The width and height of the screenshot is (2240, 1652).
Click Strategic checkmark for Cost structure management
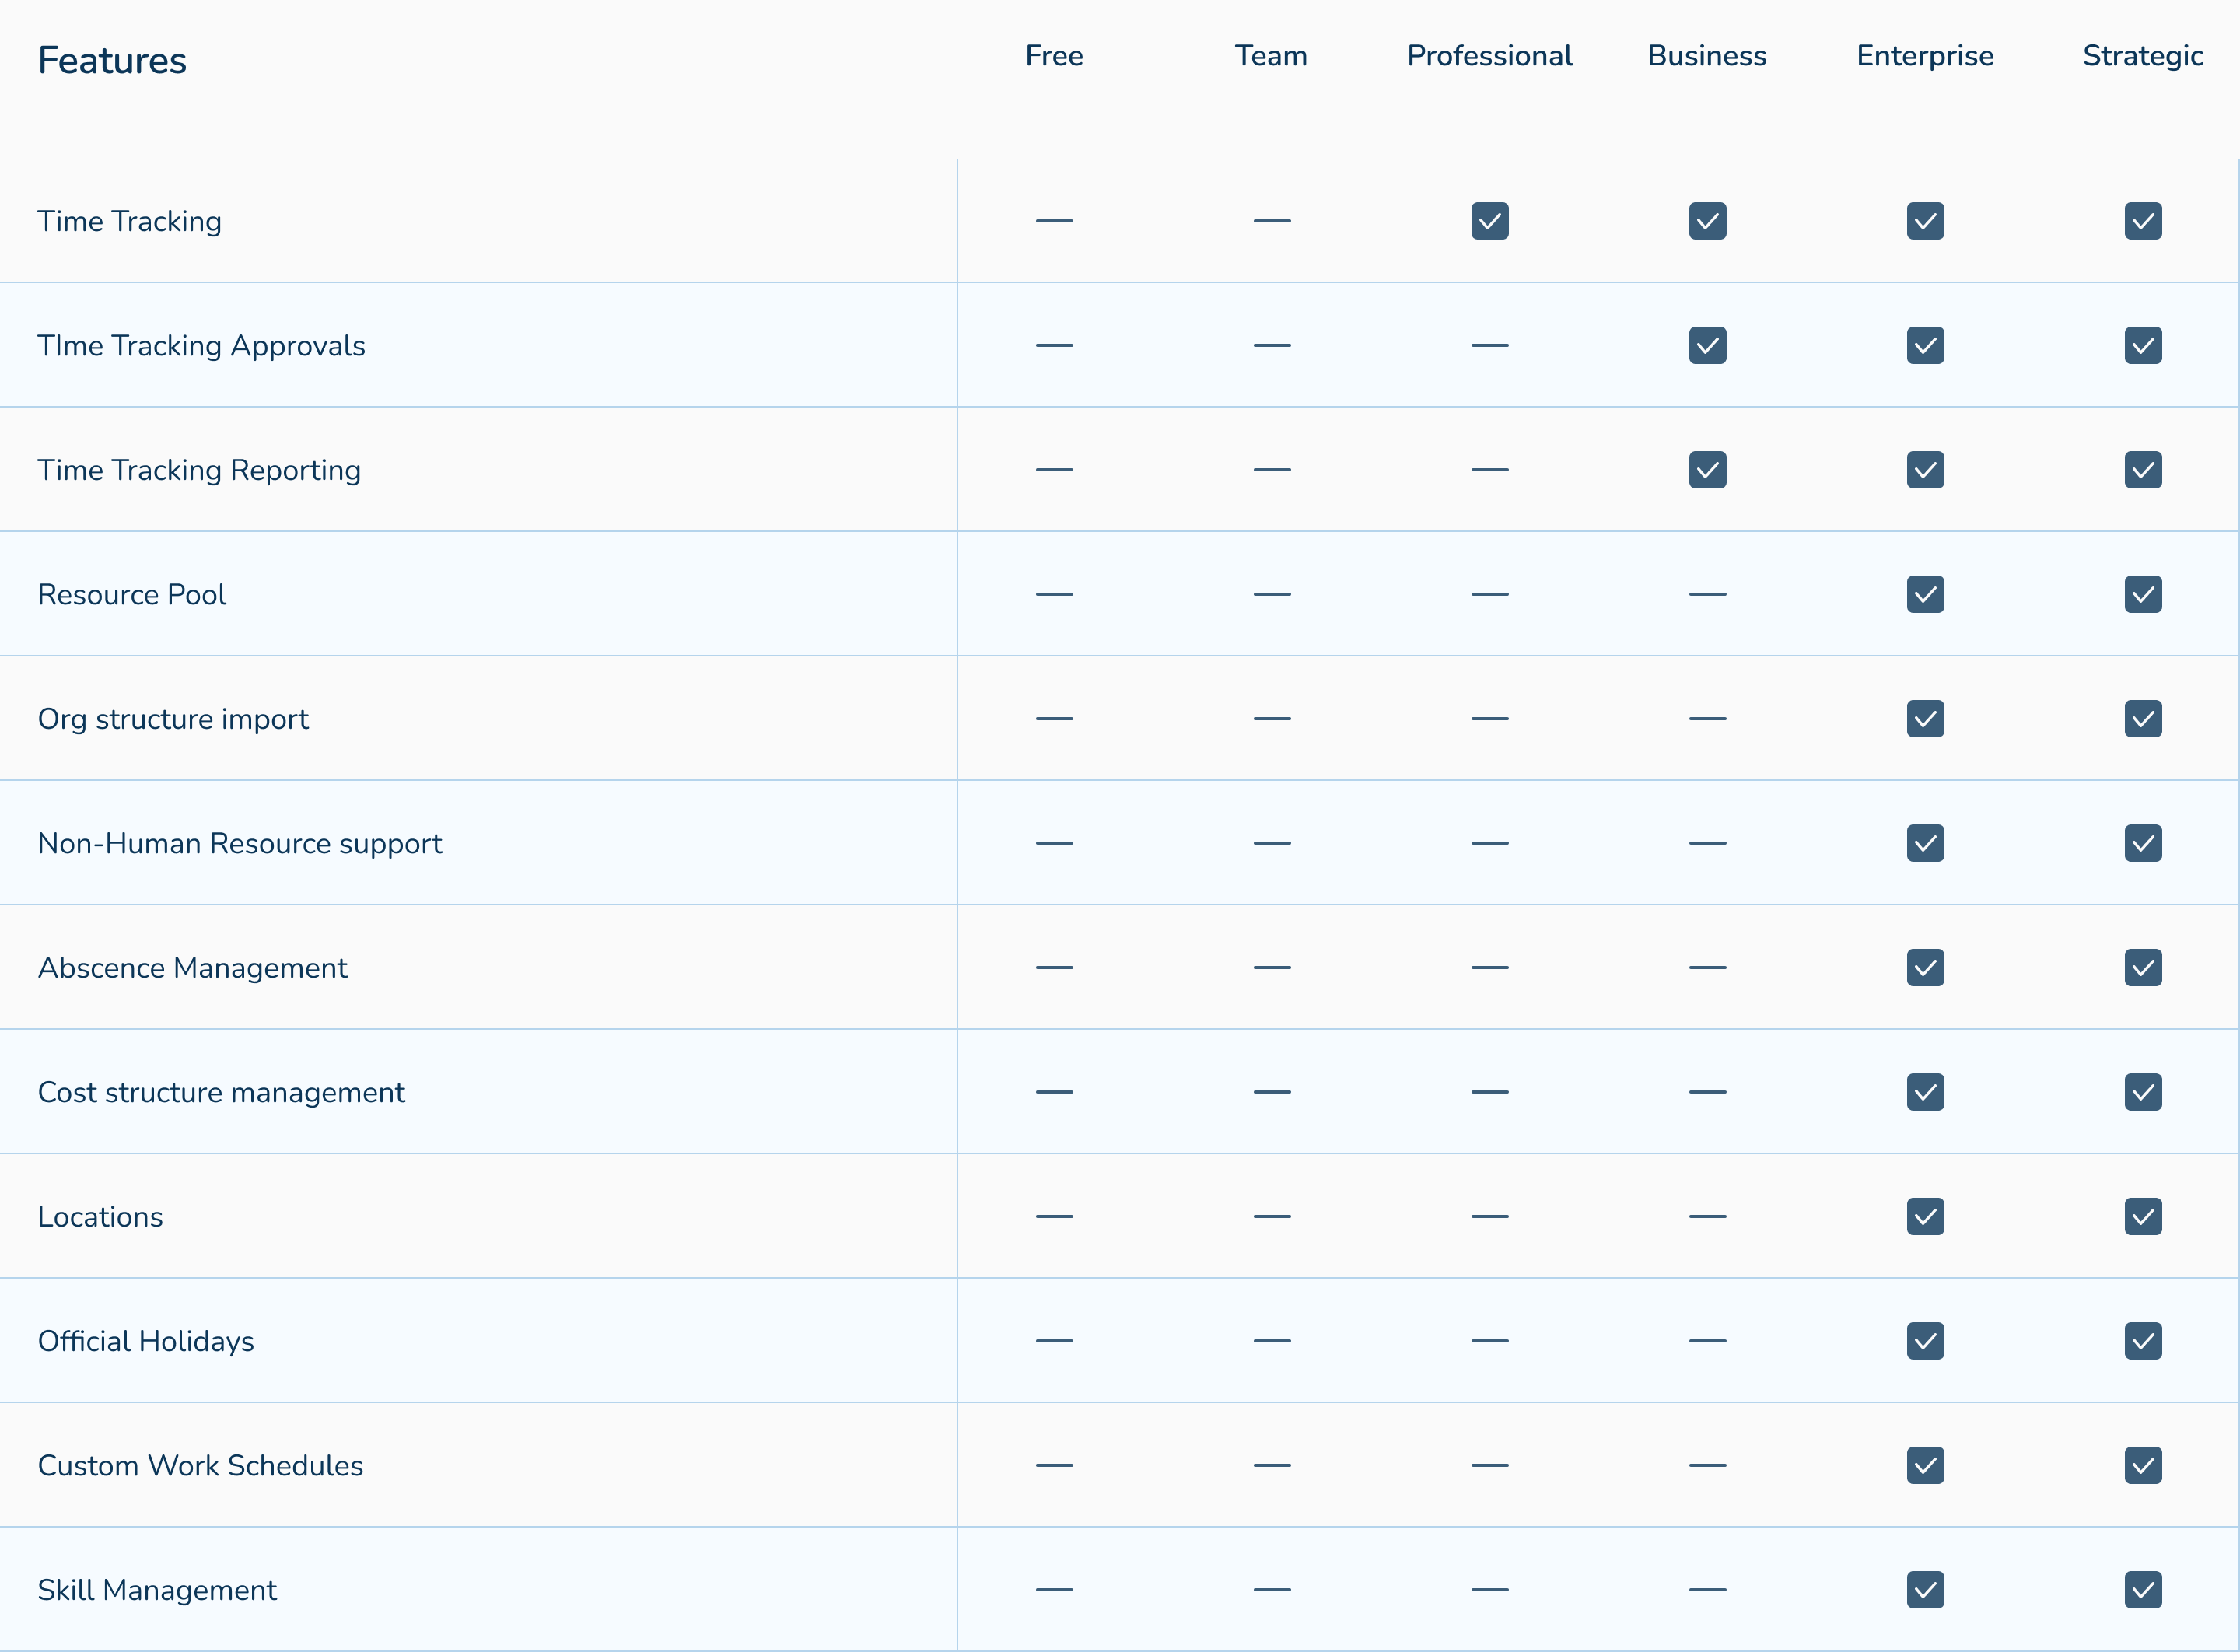pos(2143,1092)
